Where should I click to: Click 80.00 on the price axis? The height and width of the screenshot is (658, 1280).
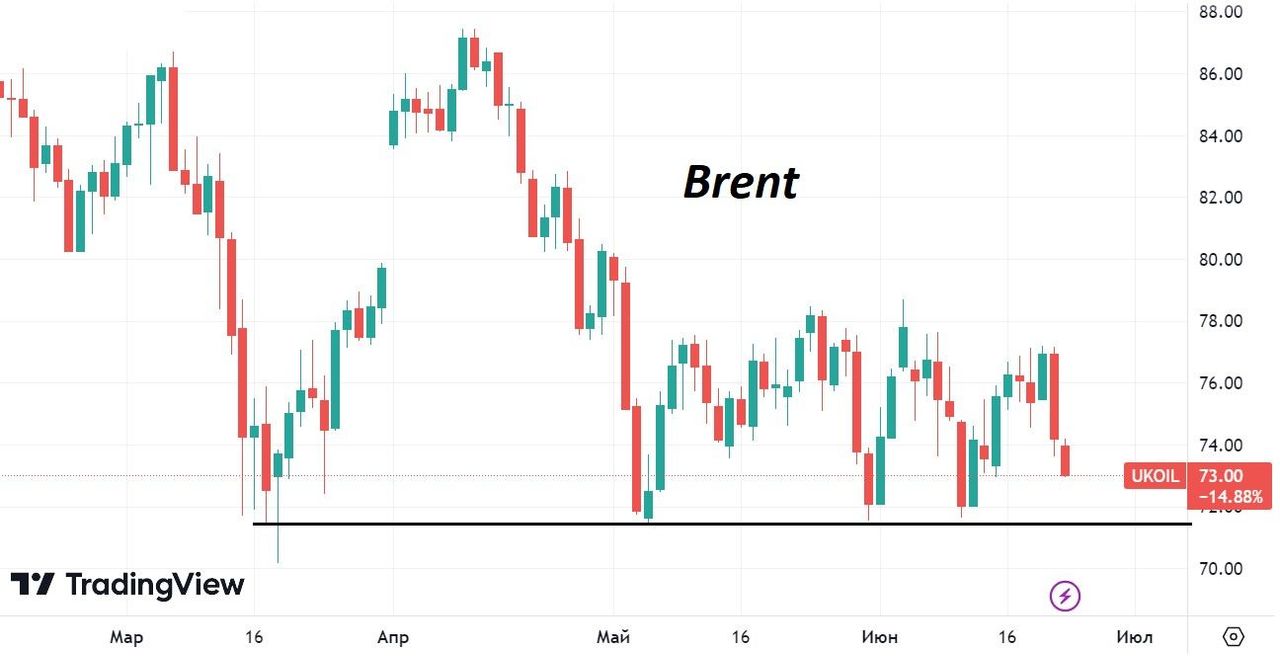tap(1221, 259)
